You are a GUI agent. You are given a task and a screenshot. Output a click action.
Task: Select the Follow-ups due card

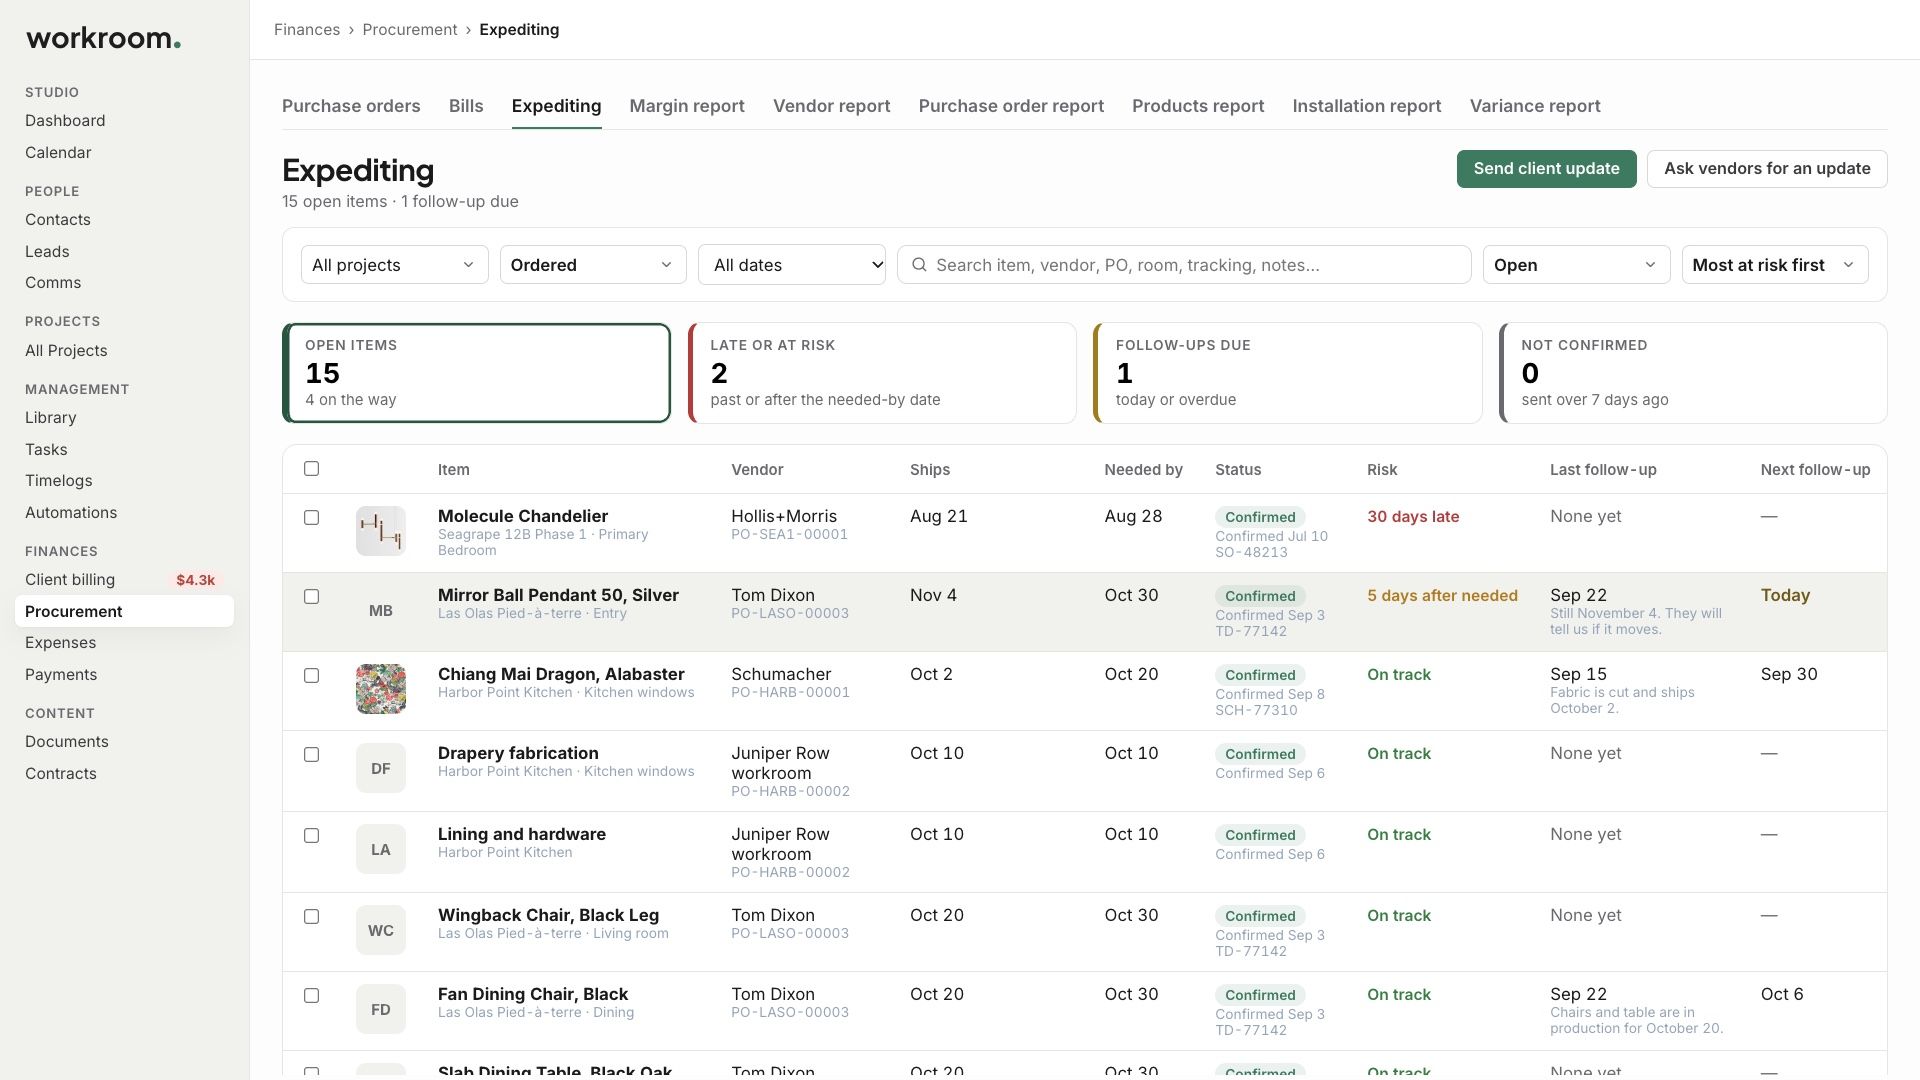pyautogui.click(x=1288, y=373)
